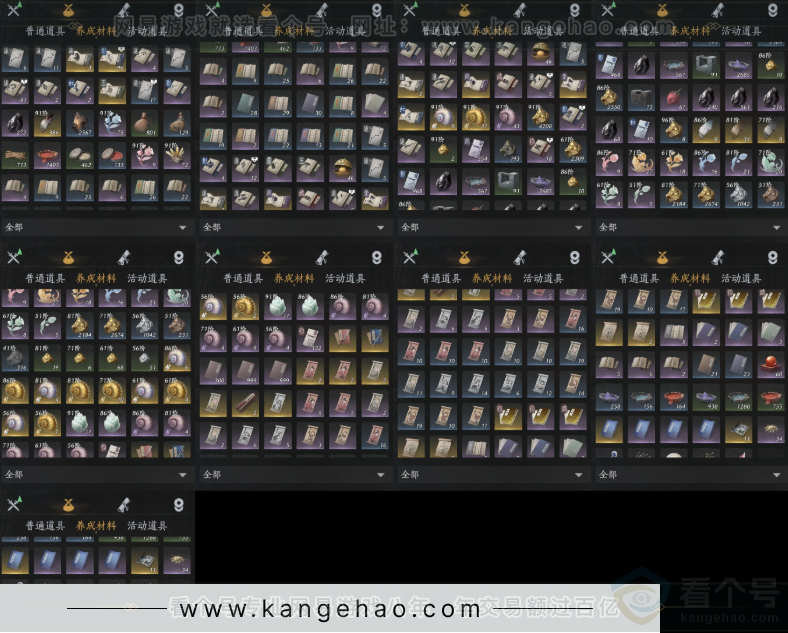
Task: Click gold pouch icon in top-left panel
Action: (x=69, y=11)
